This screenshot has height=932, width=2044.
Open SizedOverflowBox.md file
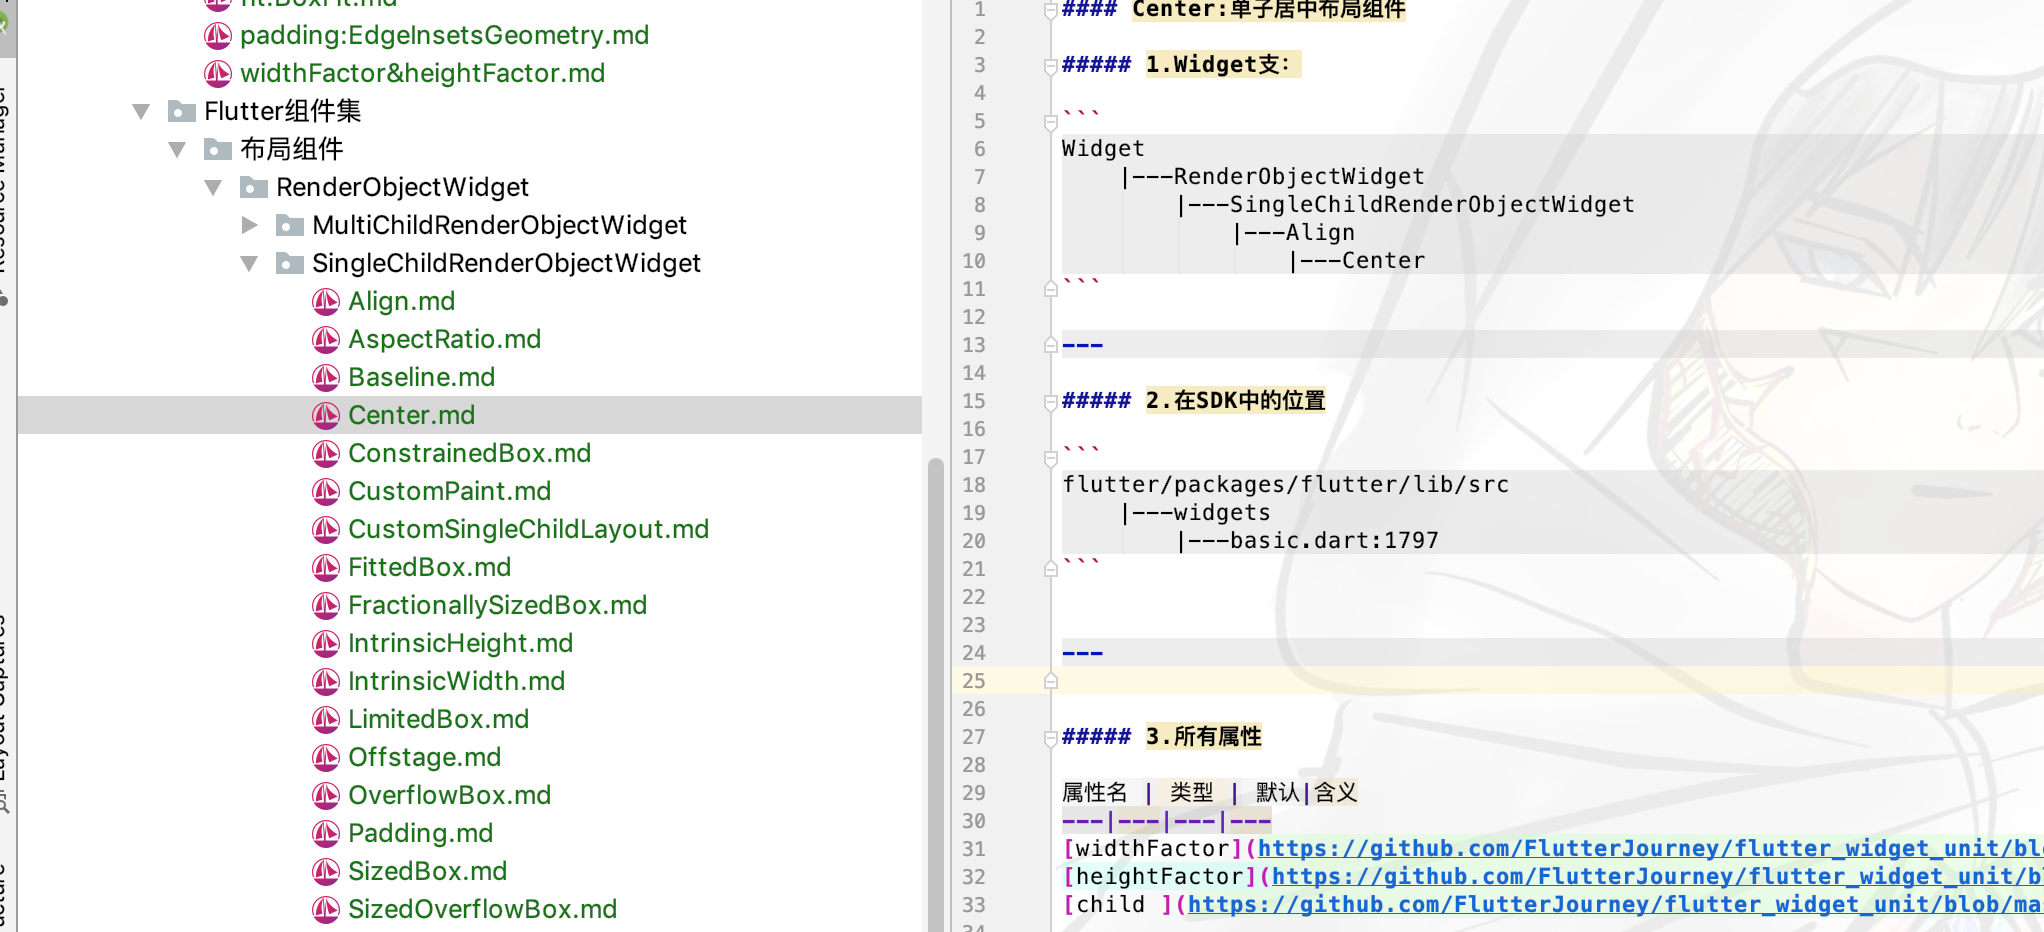pos(482,909)
